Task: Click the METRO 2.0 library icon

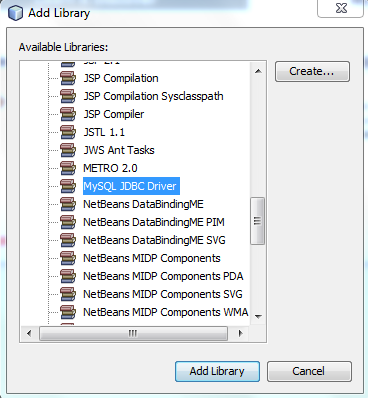Action: click(x=68, y=168)
